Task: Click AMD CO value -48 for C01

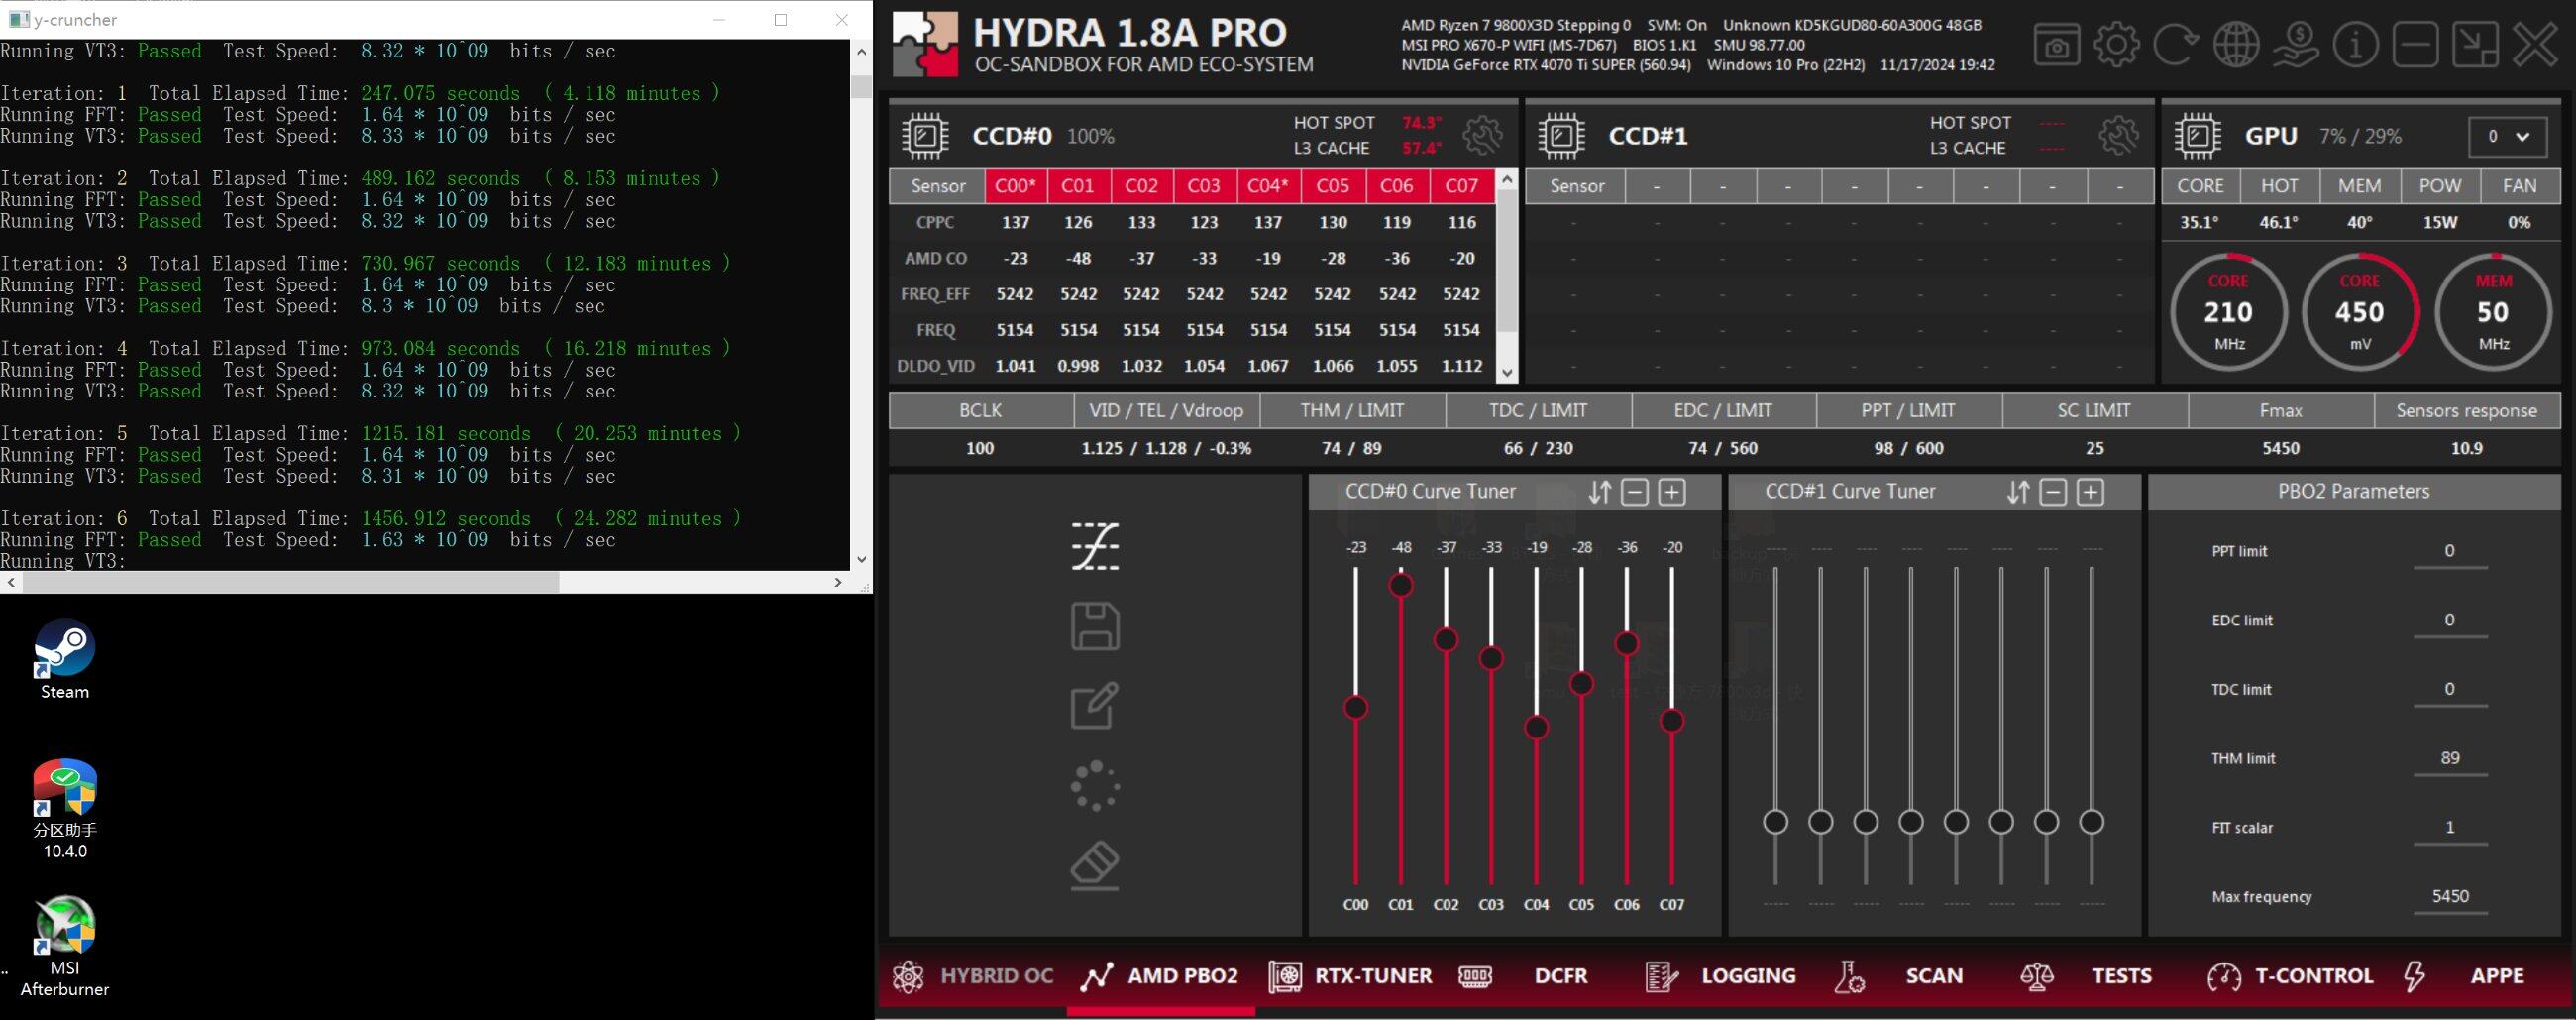Action: 1078,258
